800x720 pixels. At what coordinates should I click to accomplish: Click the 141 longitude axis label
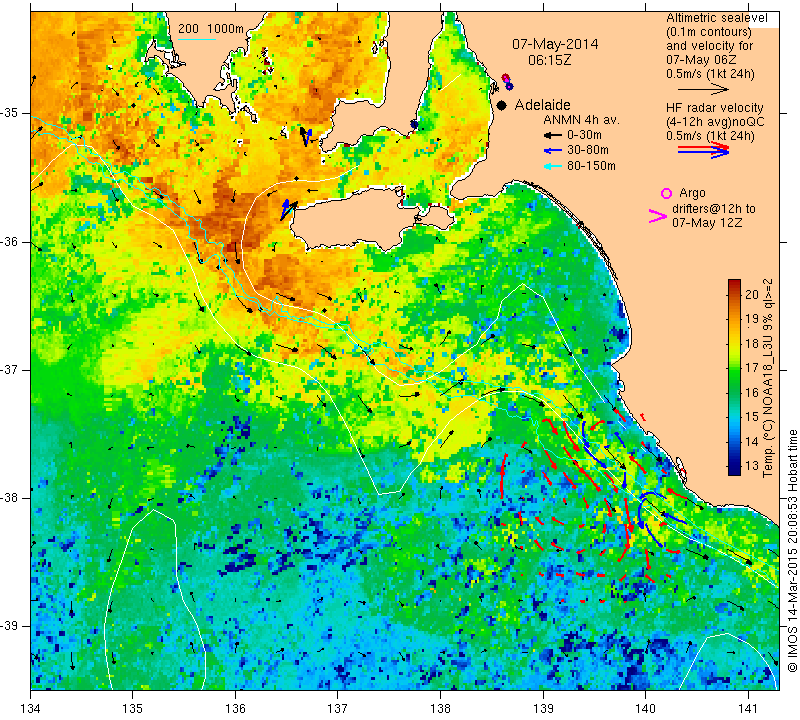pyautogui.click(x=748, y=709)
